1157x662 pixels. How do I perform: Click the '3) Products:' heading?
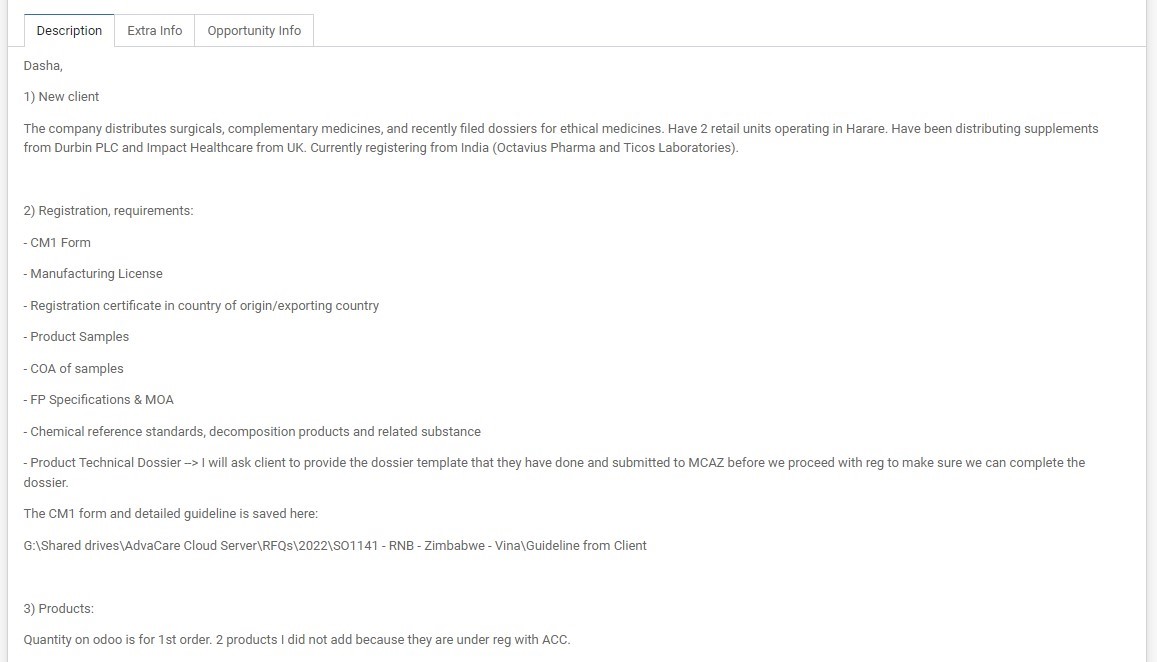click(x=58, y=609)
